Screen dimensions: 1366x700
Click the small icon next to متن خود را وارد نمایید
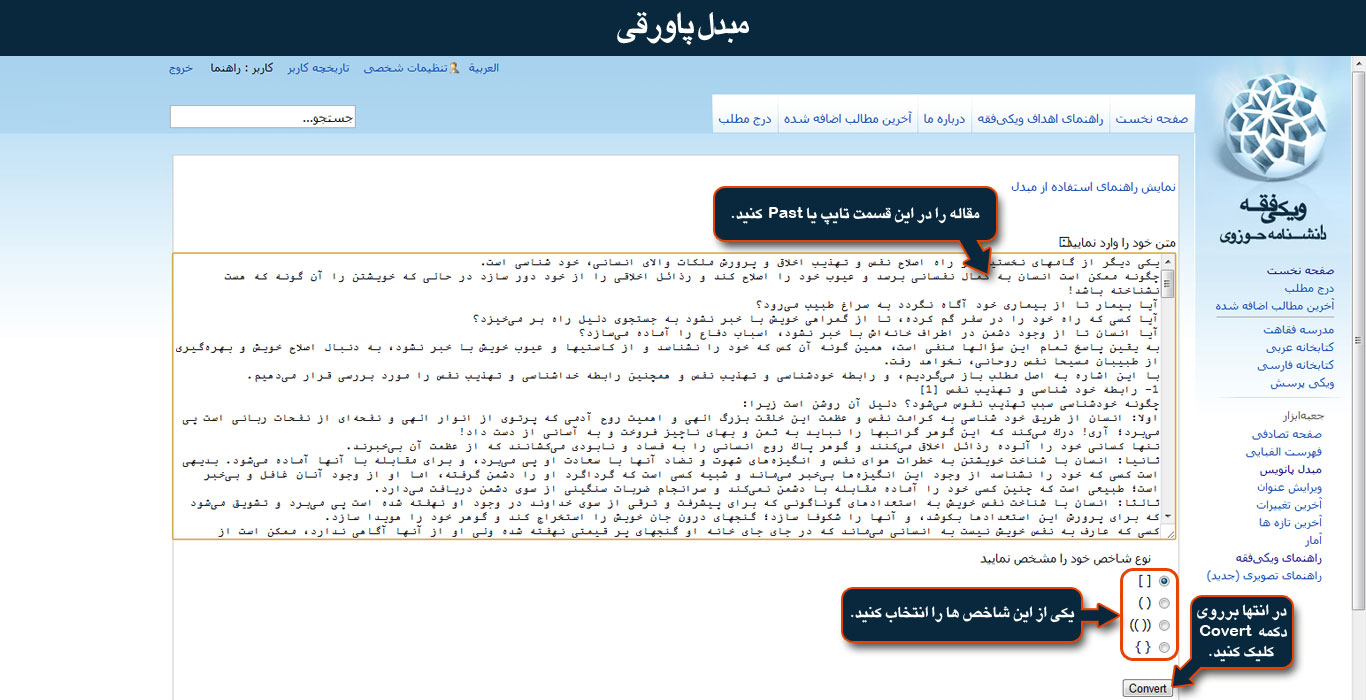pyautogui.click(x=1065, y=242)
